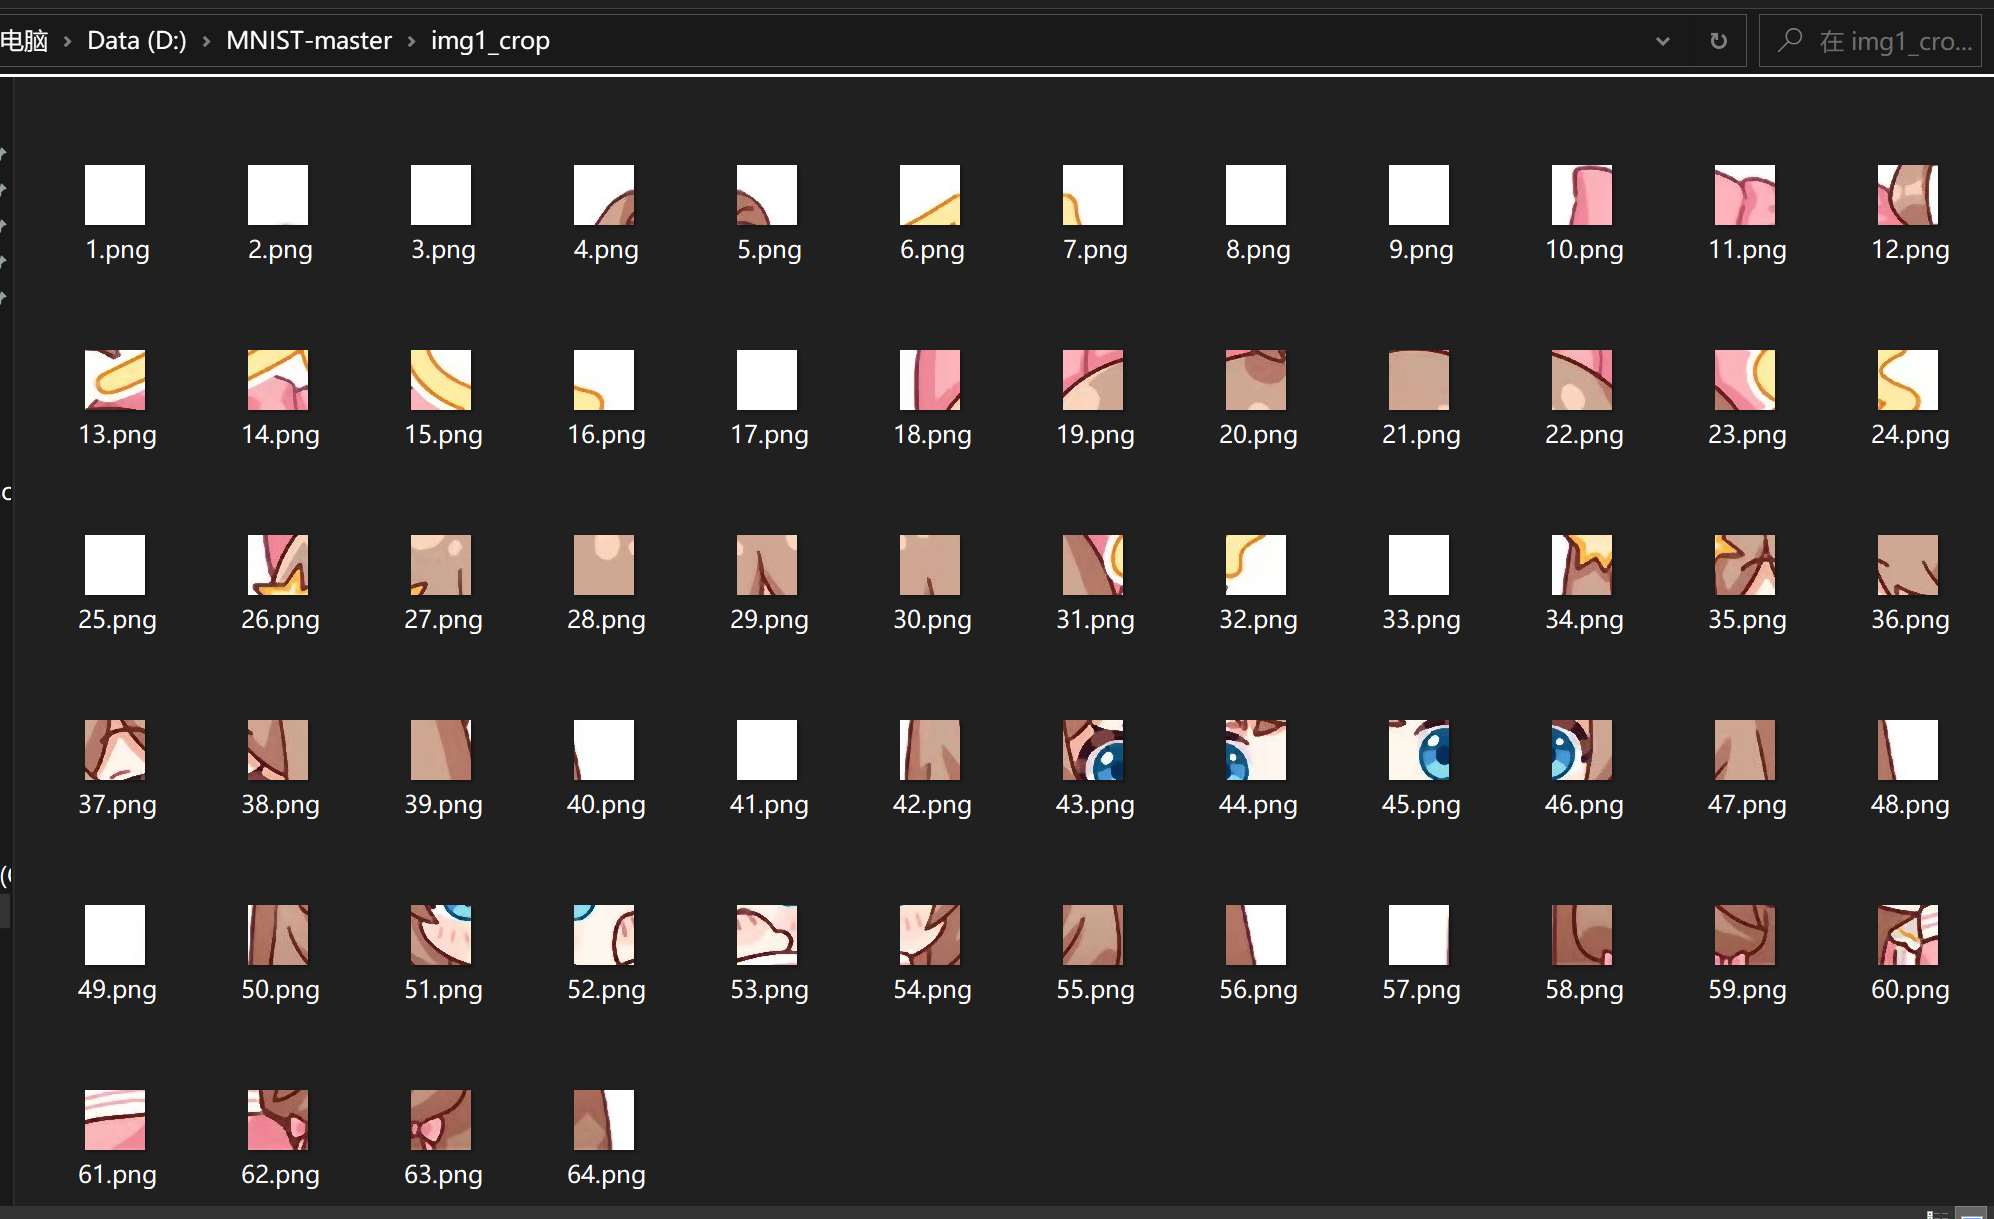The image size is (1994, 1219).
Task: Click the file name 5.png
Action: coord(769,250)
